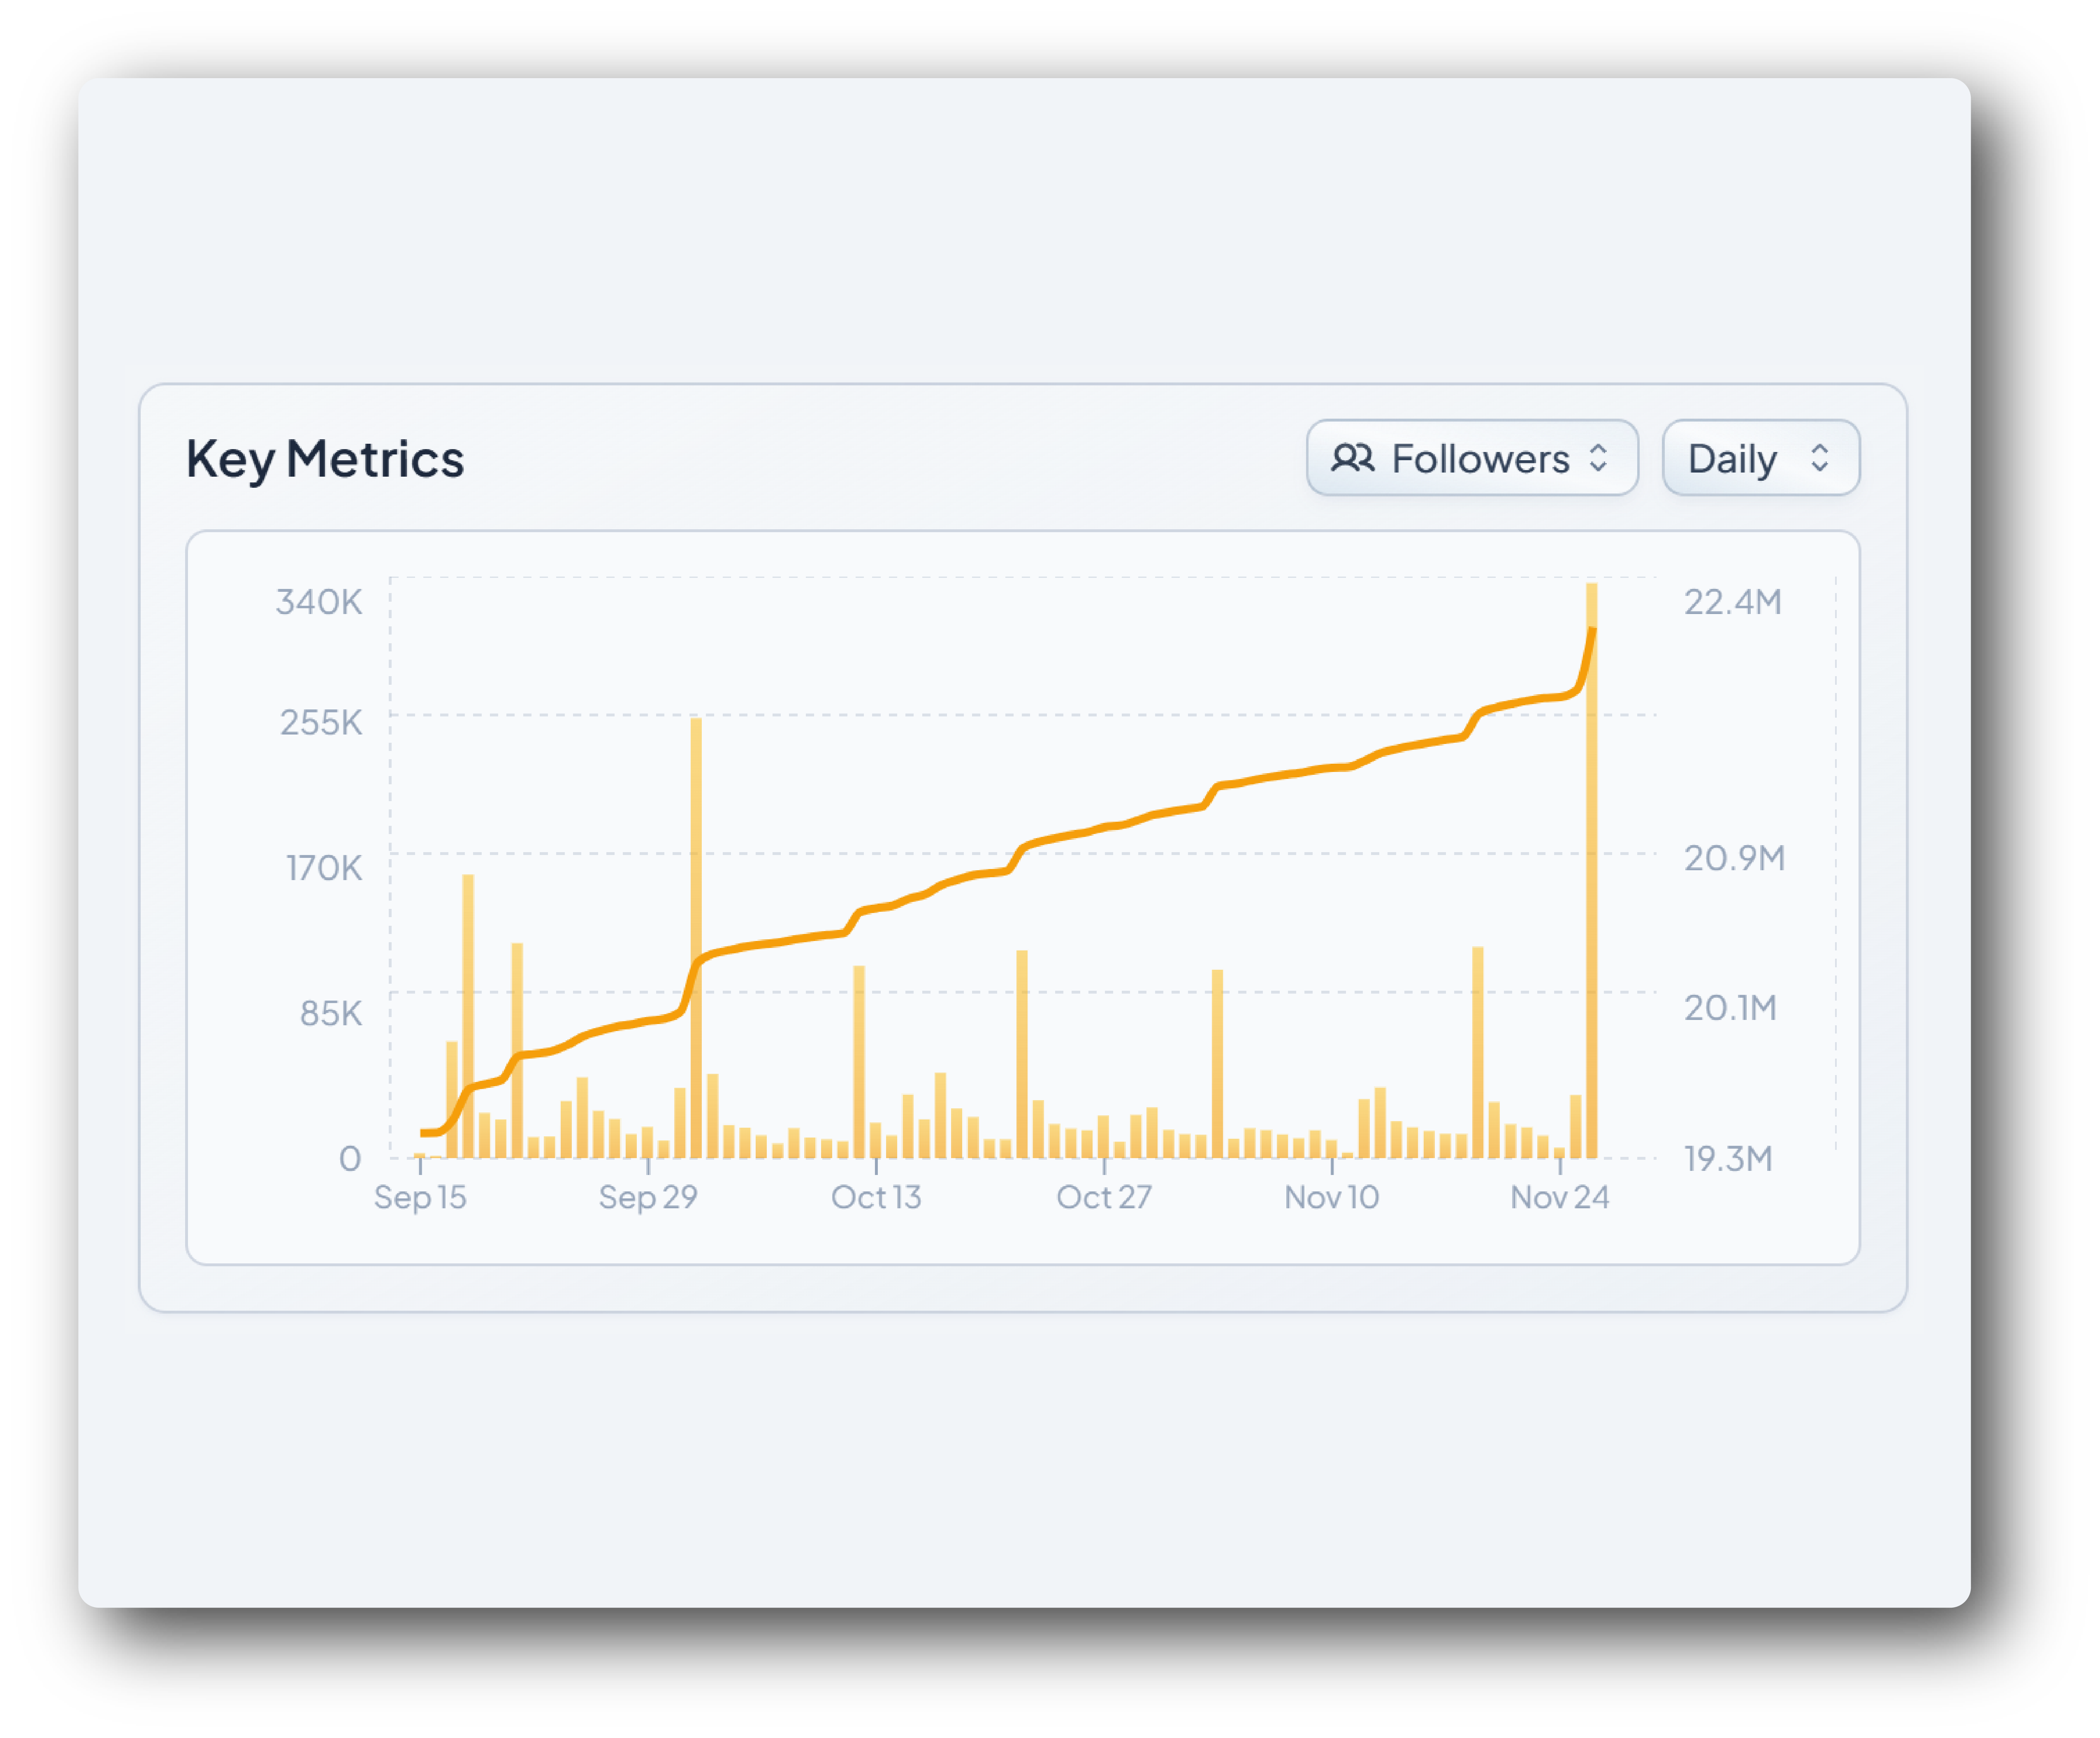Click the Oct 13 axis label

876,1197
